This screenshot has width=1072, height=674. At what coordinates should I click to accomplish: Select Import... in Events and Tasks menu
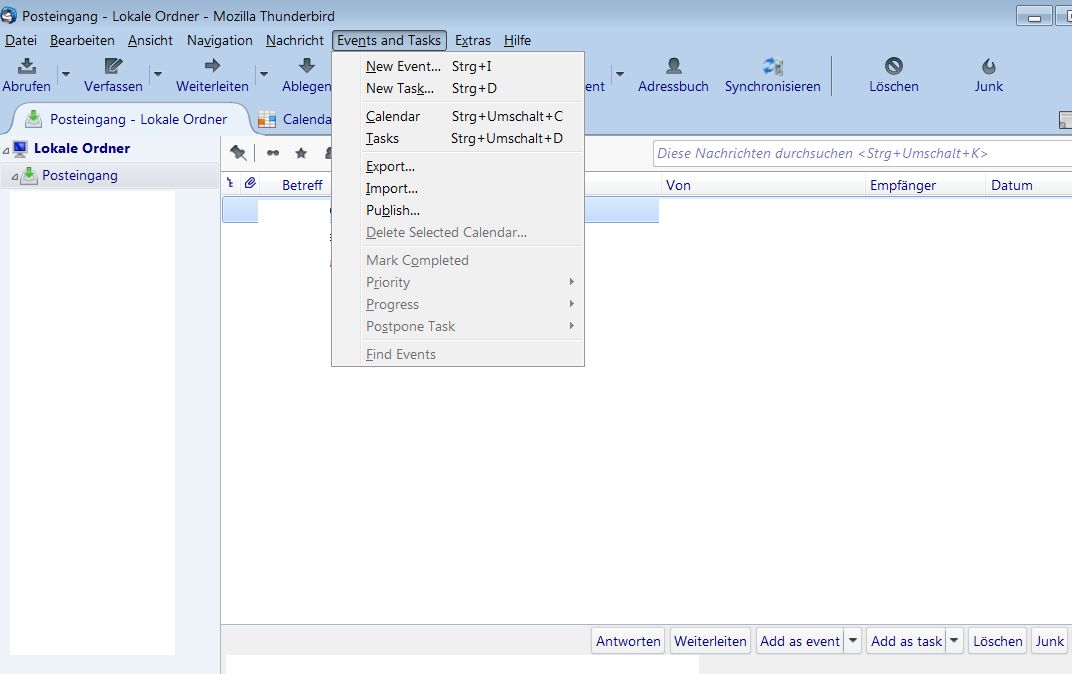click(x=392, y=188)
